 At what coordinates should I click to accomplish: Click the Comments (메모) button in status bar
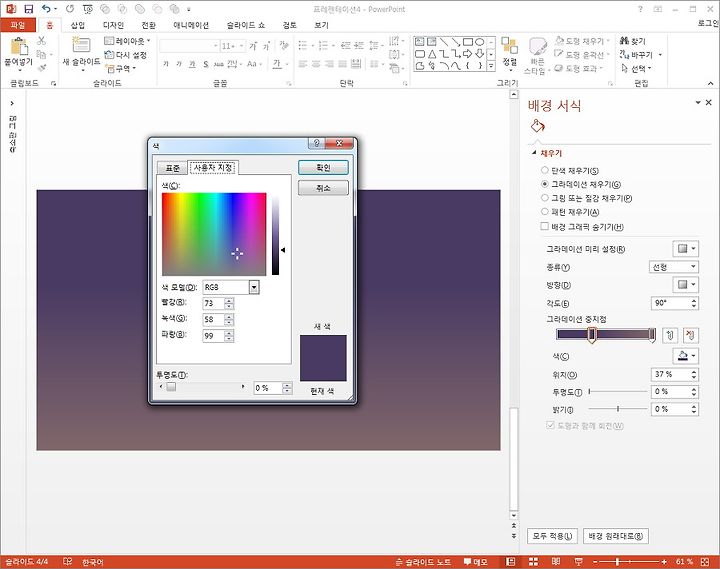475,562
